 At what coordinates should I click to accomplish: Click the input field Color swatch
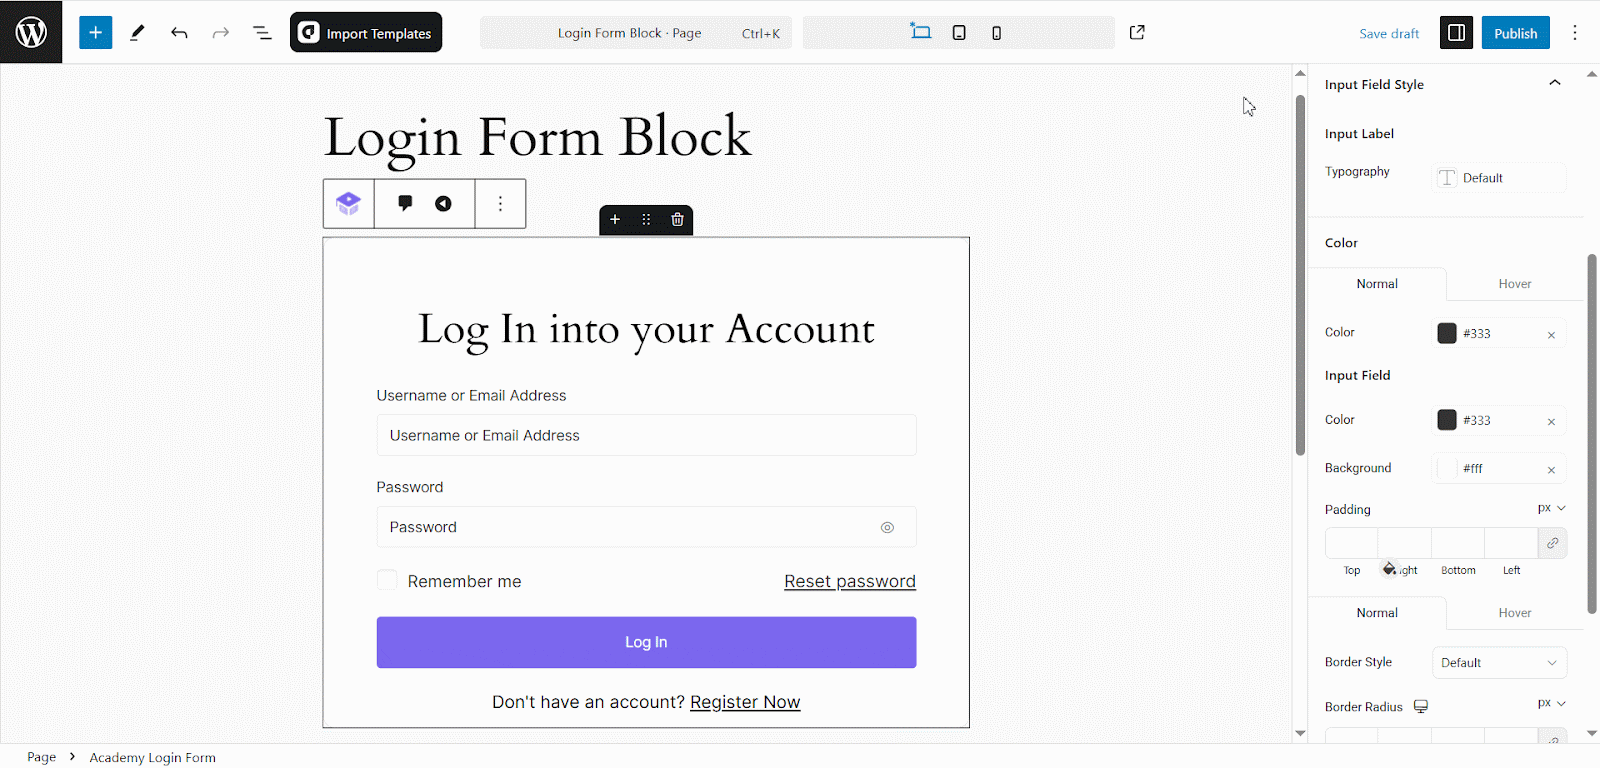tap(1446, 420)
